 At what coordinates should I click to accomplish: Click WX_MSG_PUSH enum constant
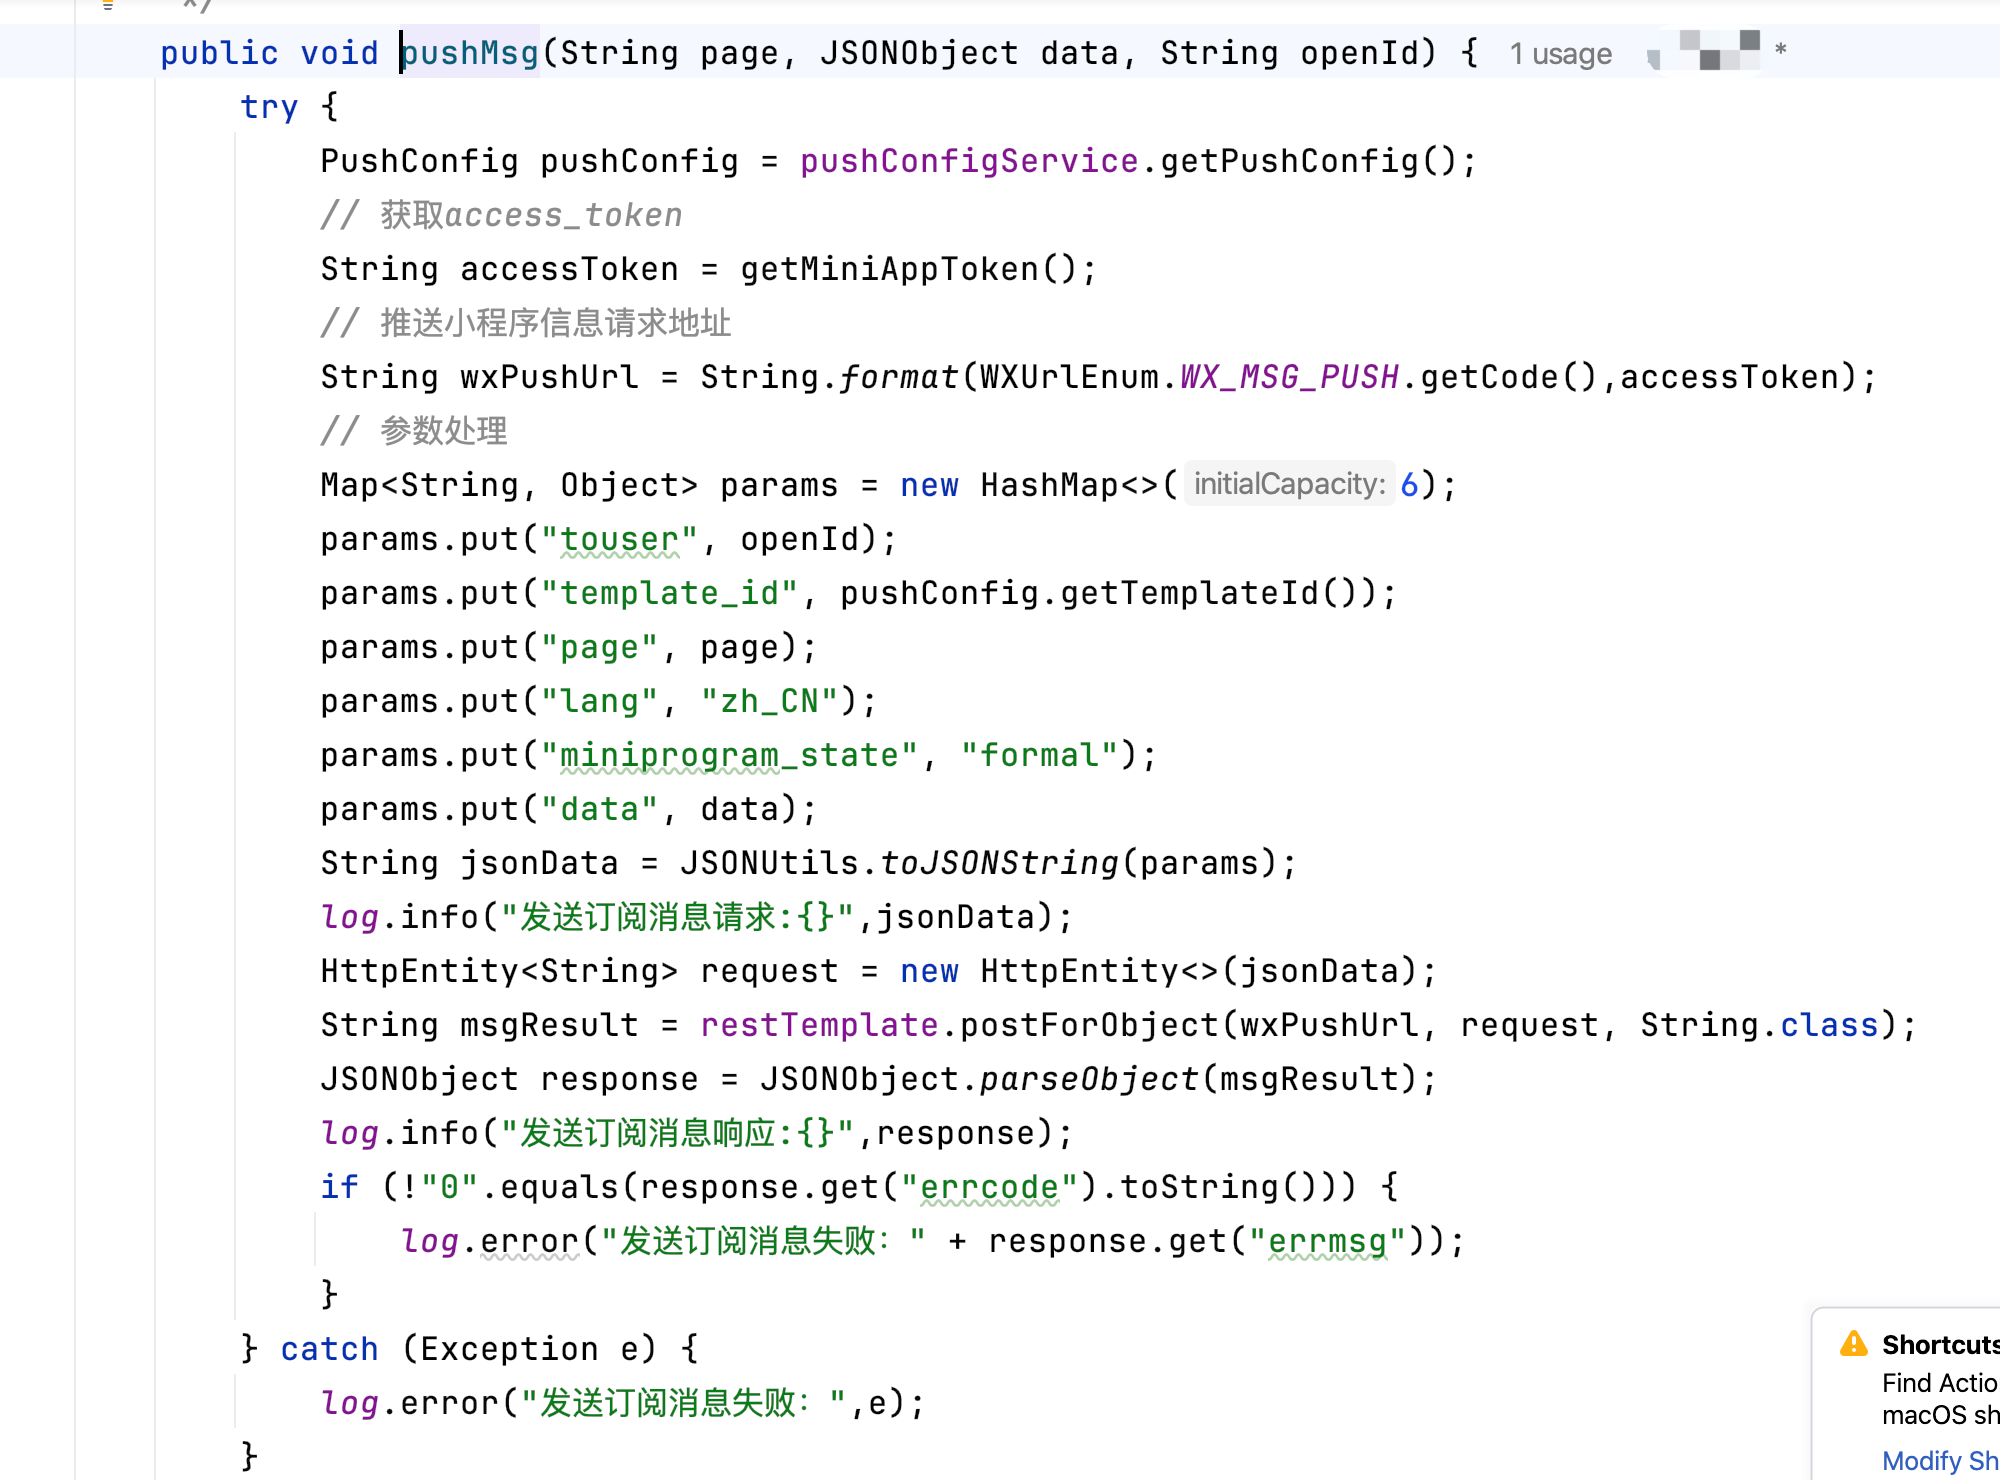tap(1289, 377)
